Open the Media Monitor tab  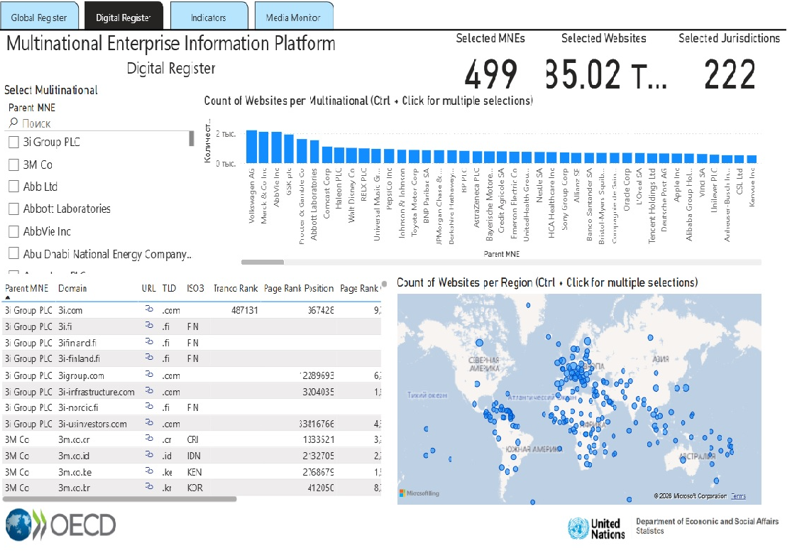click(294, 16)
